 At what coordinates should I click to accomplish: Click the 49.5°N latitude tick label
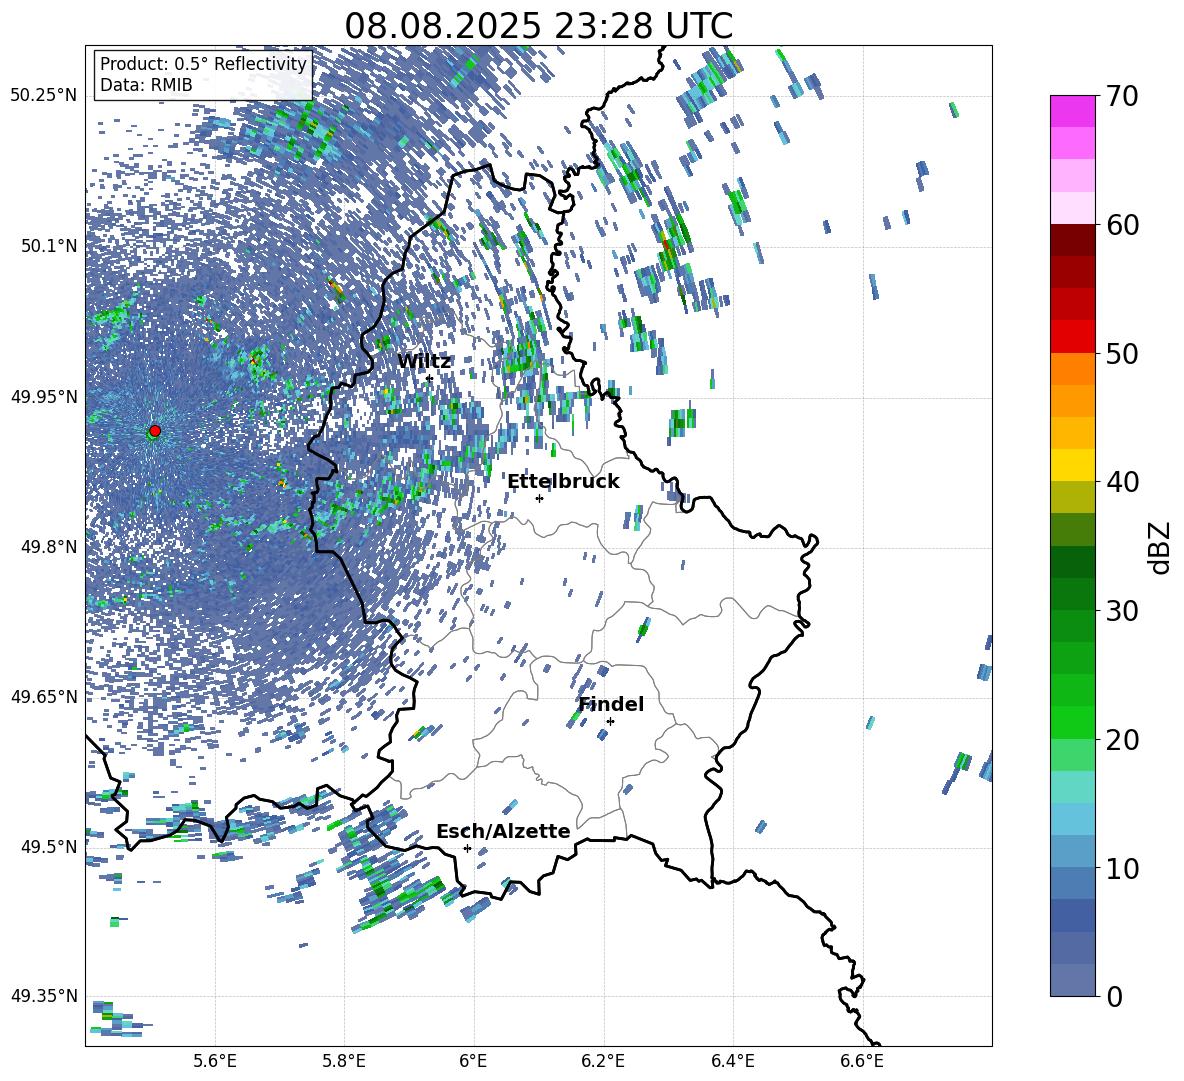[48, 845]
